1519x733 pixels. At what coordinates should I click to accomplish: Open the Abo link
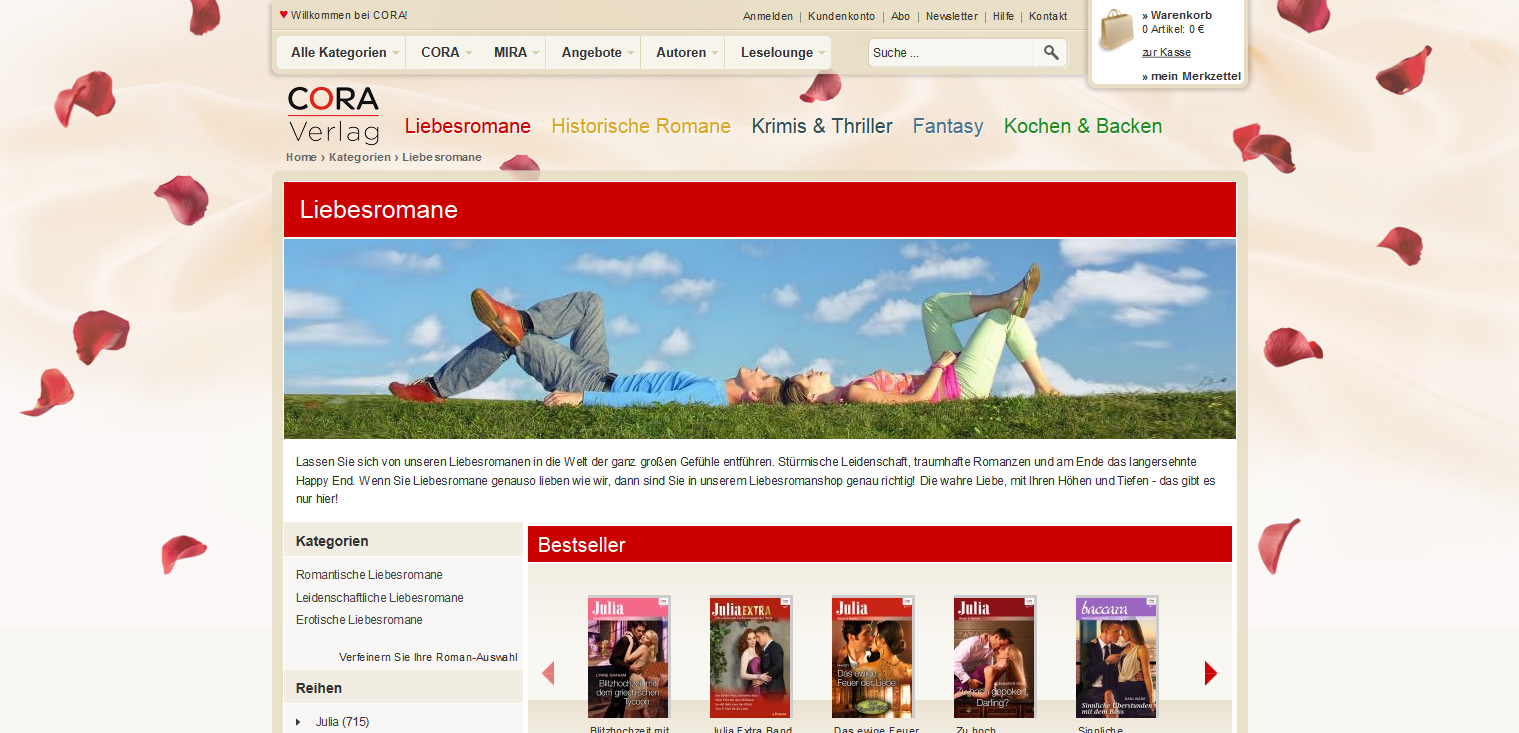(901, 16)
